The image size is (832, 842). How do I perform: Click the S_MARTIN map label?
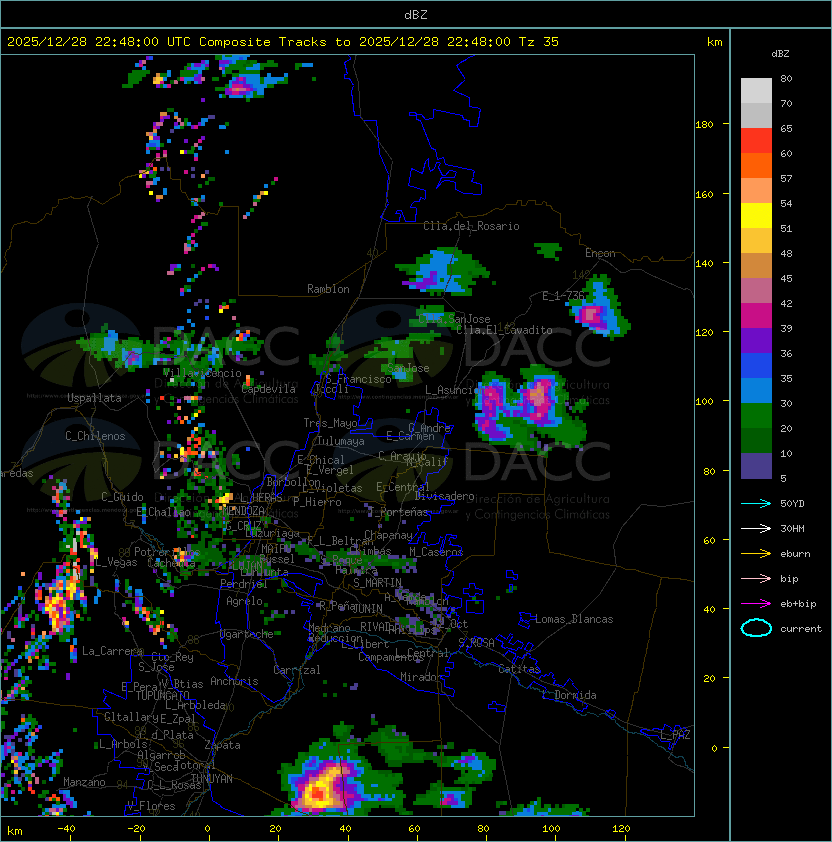pyautogui.click(x=378, y=583)
